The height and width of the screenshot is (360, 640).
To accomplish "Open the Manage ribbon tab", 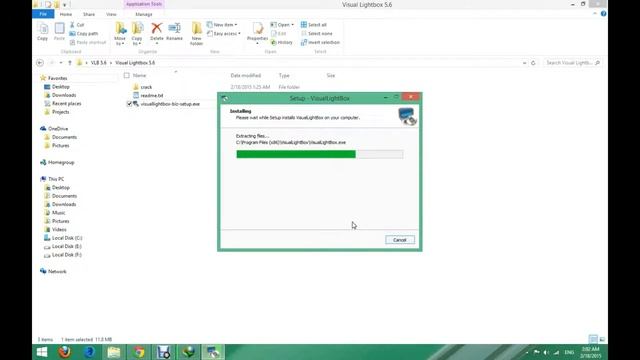I will pos(144,14).
